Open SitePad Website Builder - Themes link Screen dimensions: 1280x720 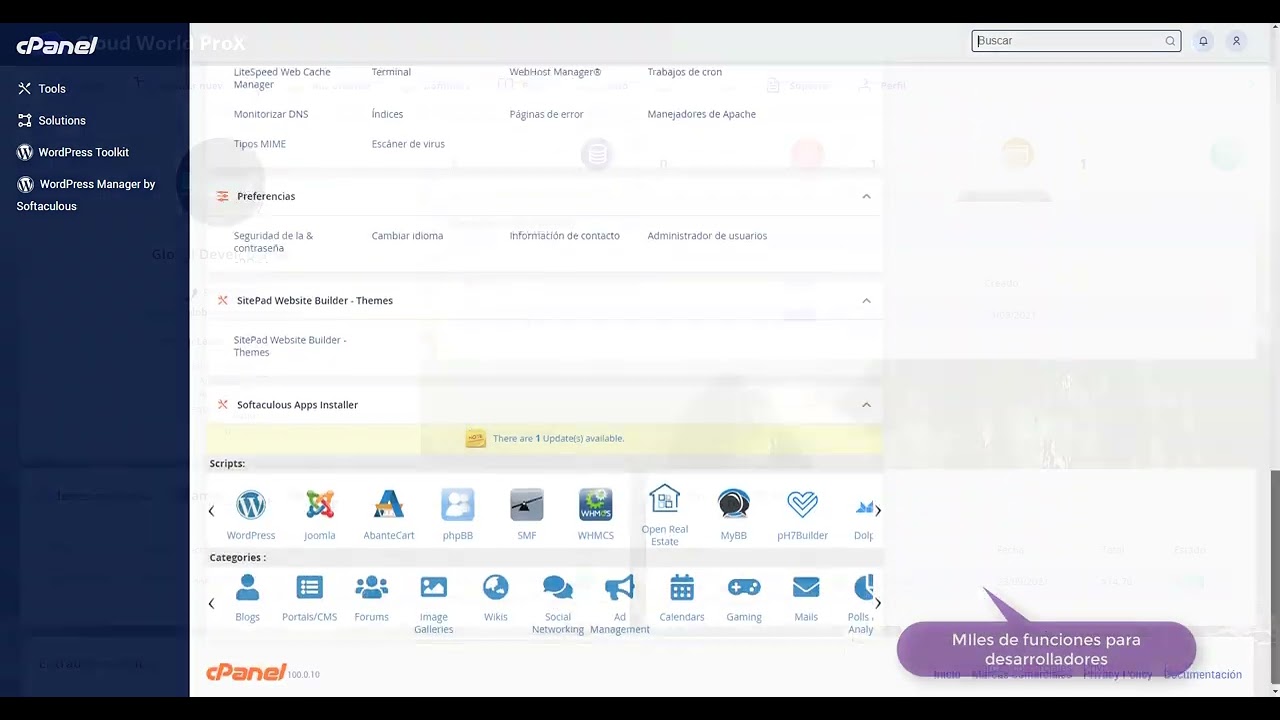(290, 346)
